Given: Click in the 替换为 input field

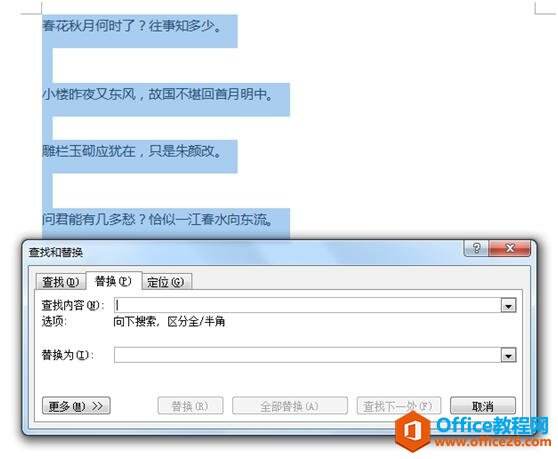Looking at the screenshot, I should point(308,355).
